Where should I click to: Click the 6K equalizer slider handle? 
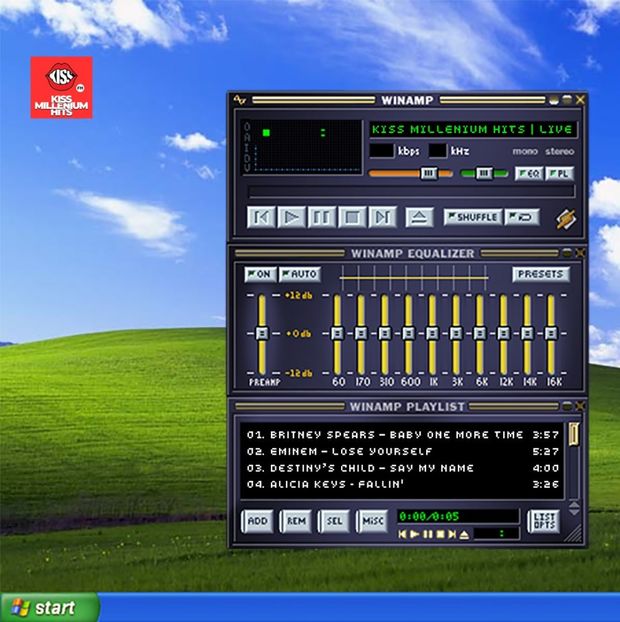click(x=480, y=333)
